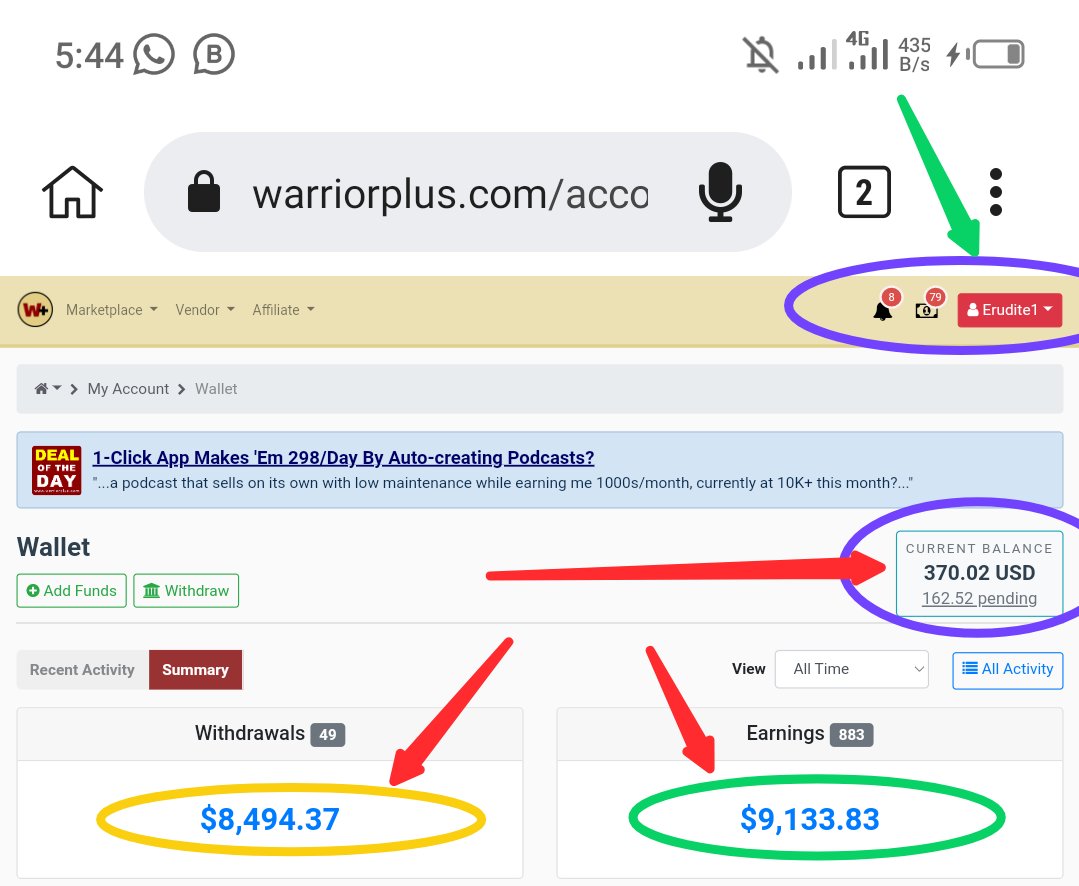Open the 1-Click App podcast deal link
This screenshot has width=1079, height=886.
343,457
